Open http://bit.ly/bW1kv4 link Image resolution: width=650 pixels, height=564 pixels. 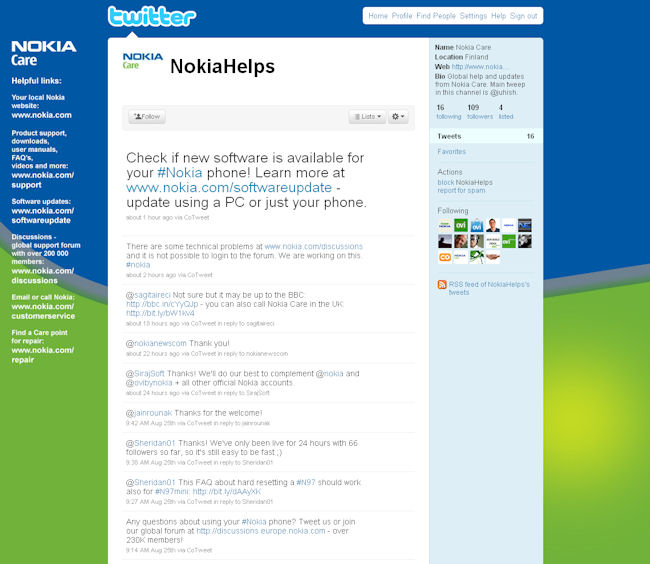(160, 313)
